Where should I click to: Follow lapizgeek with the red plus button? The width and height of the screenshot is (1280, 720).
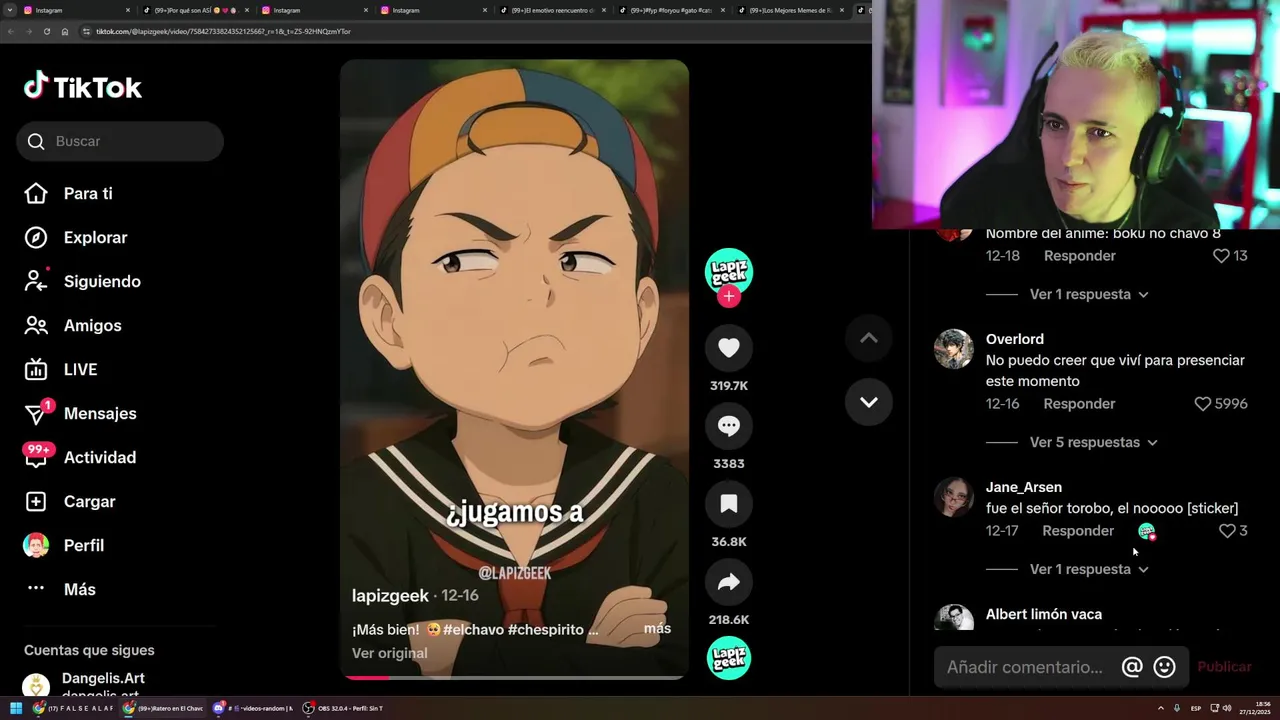click(729, 296)
